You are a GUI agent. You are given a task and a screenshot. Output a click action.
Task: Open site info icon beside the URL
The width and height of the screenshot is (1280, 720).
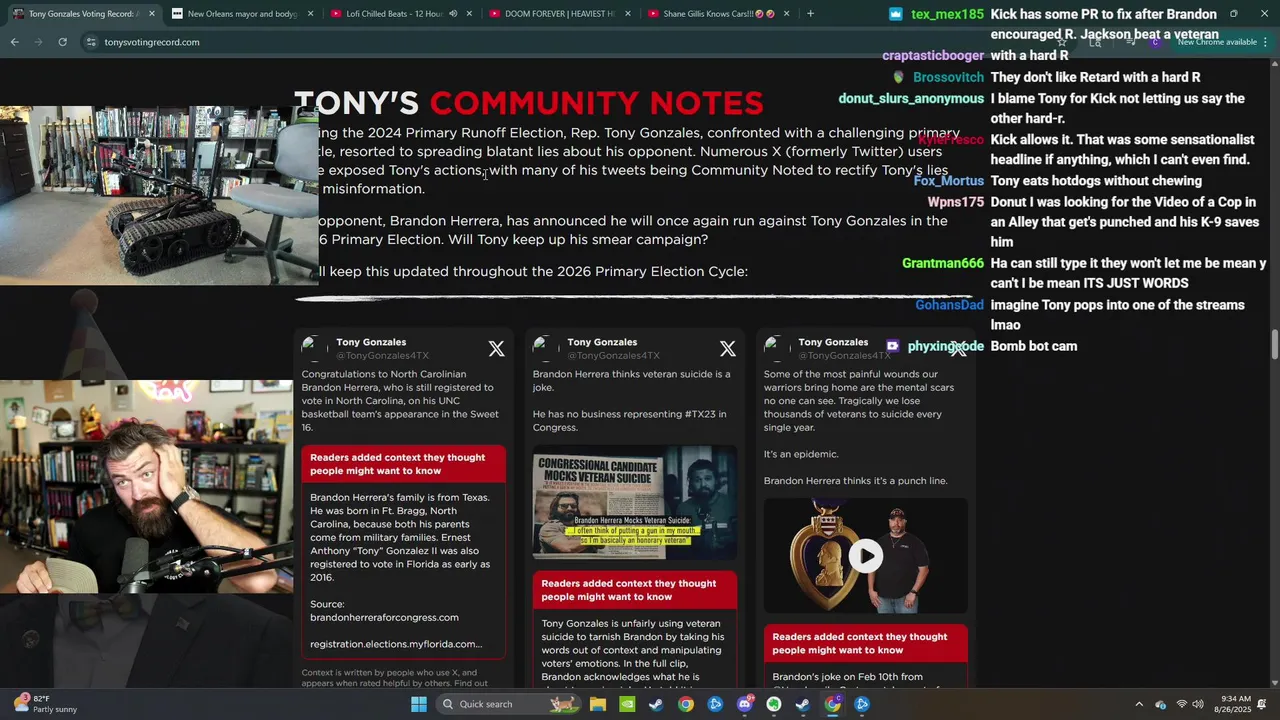point(91,42)
